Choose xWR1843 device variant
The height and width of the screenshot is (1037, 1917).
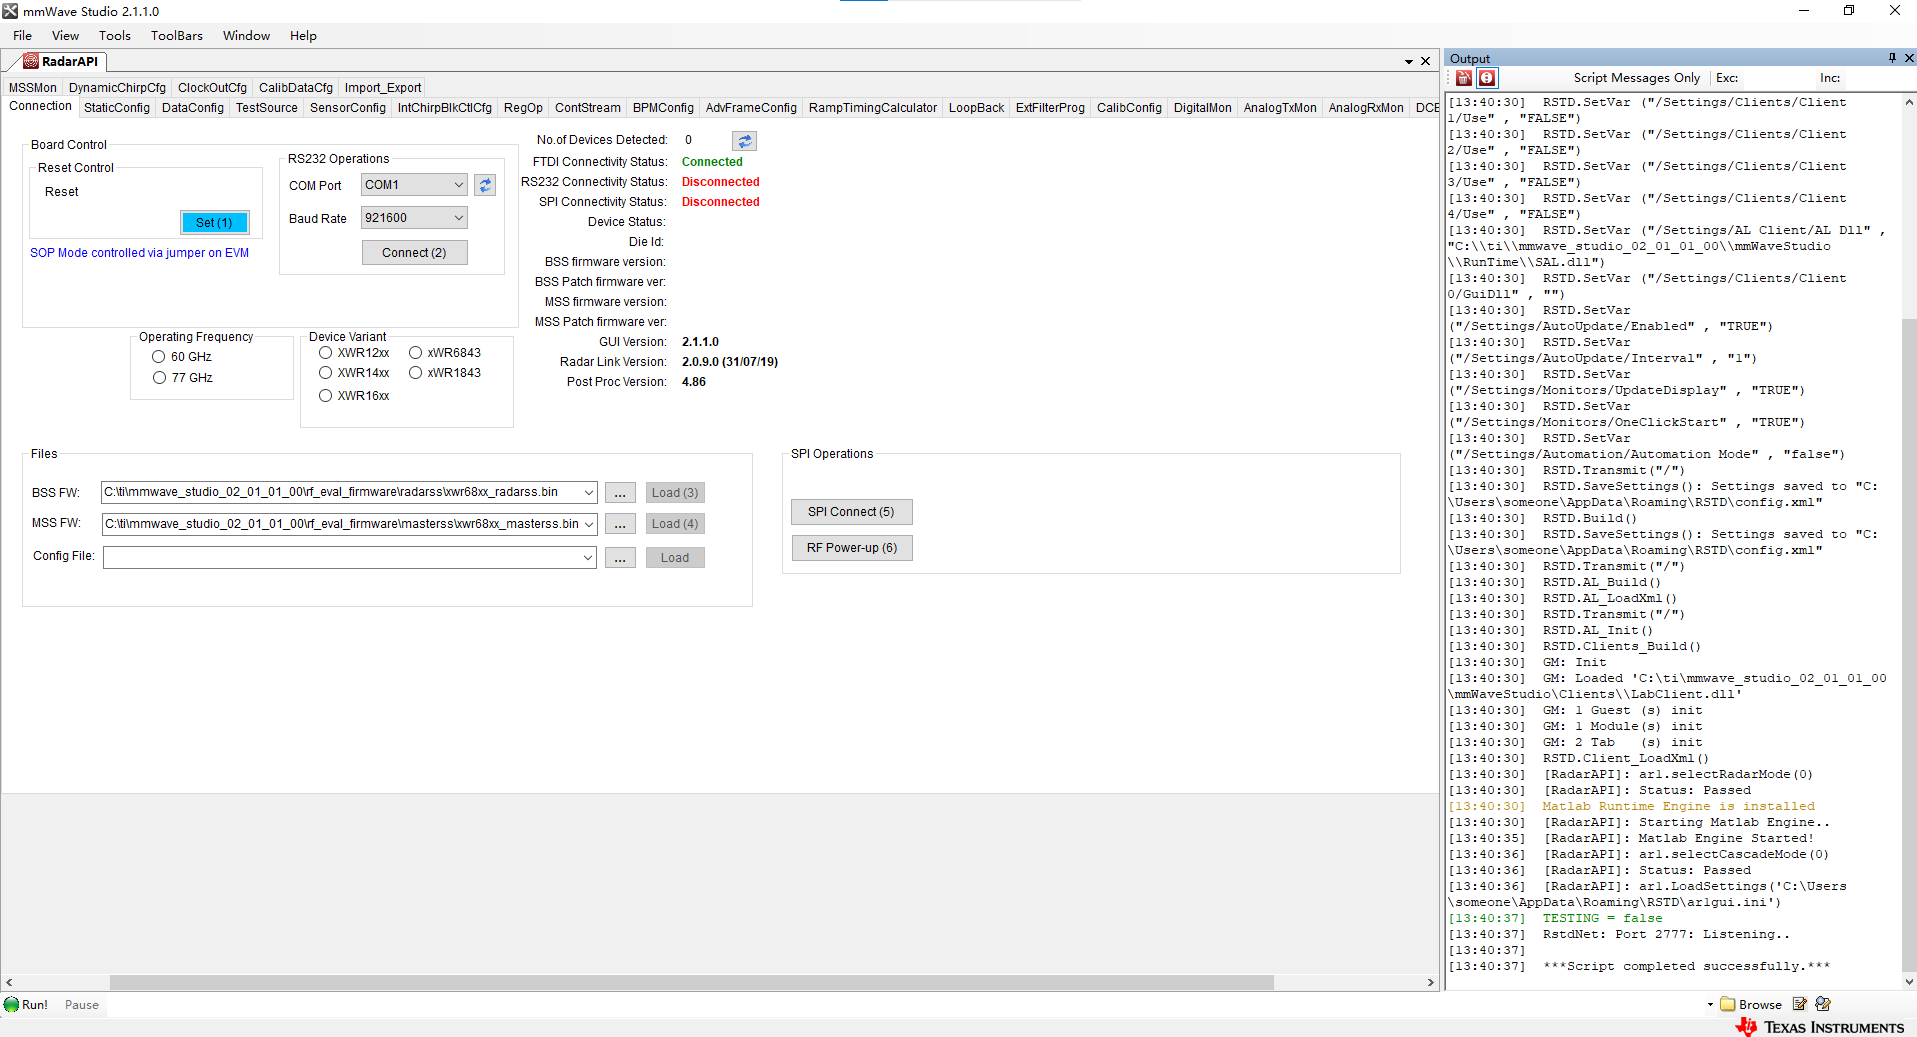pyautogui.click(x=415, y=373)
